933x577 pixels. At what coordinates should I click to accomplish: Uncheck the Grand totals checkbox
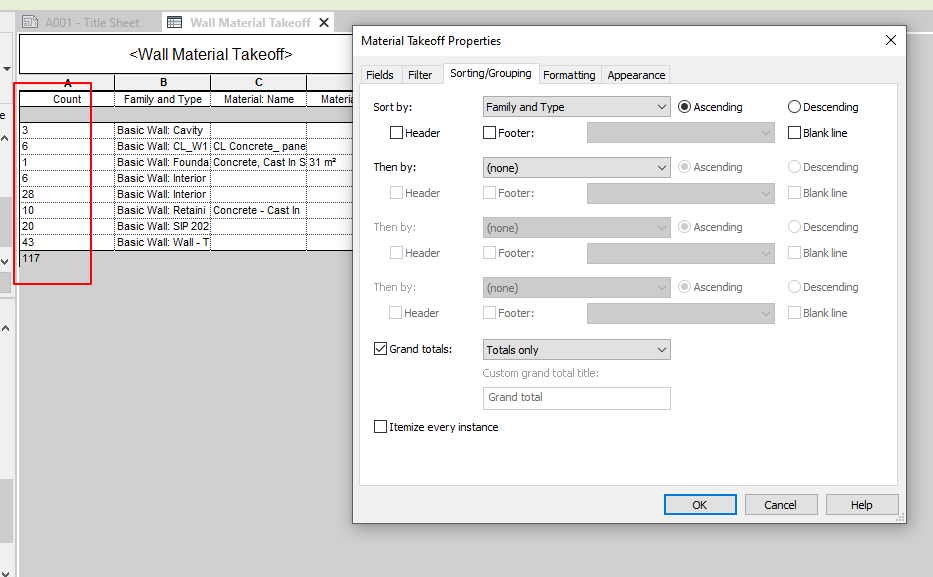[380, 349]
